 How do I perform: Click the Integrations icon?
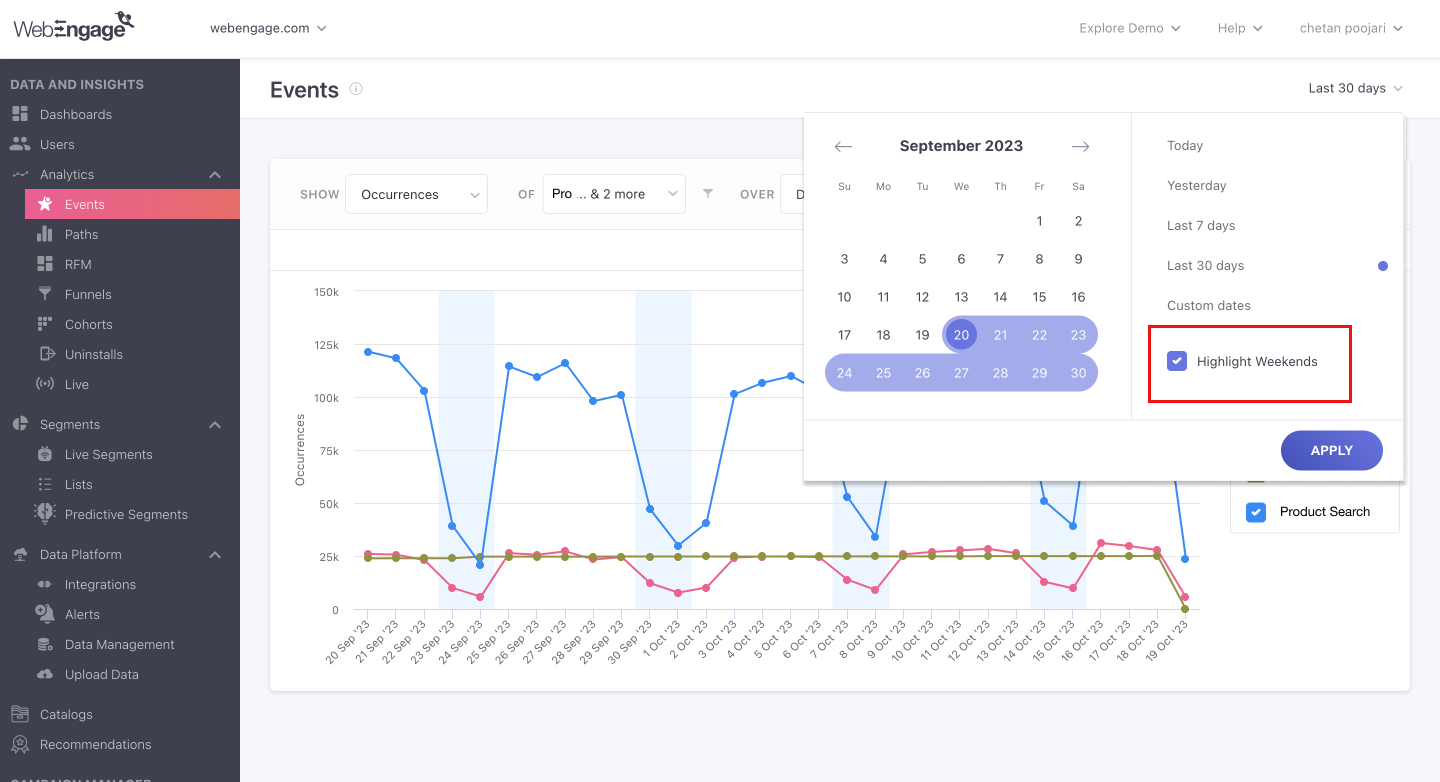45,584
